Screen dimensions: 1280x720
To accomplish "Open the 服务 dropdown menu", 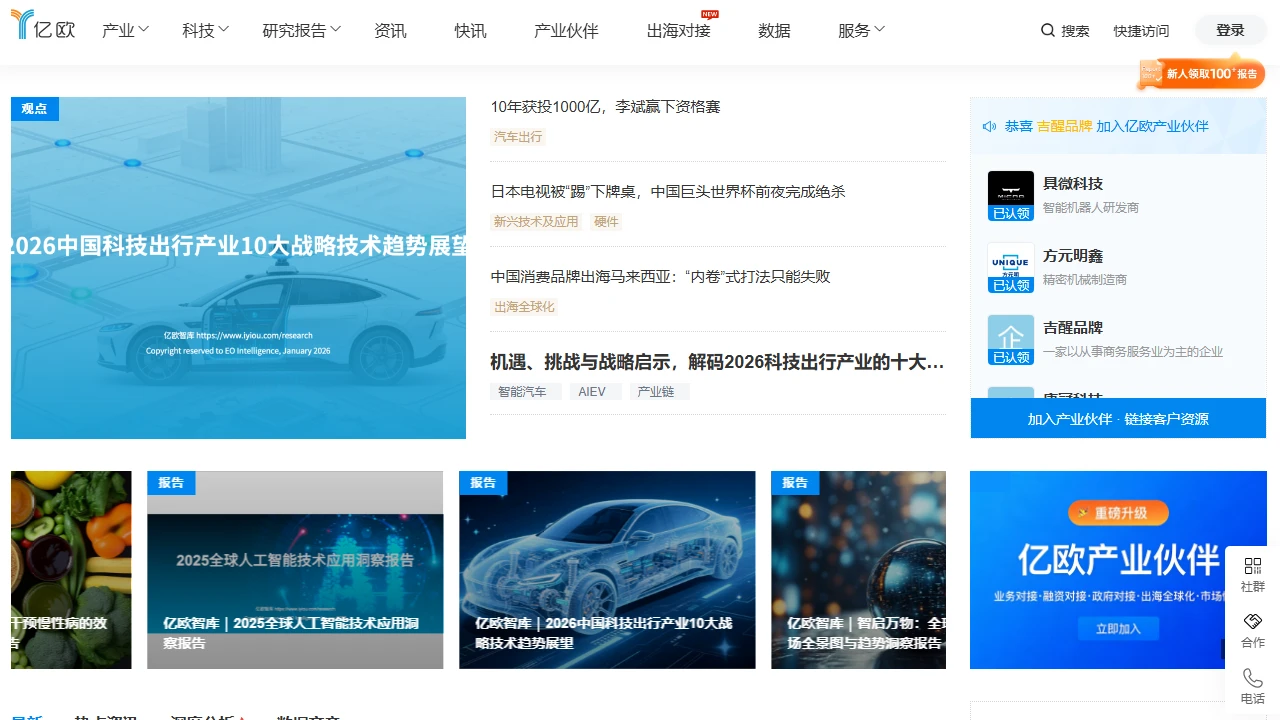I will [861, 30].
